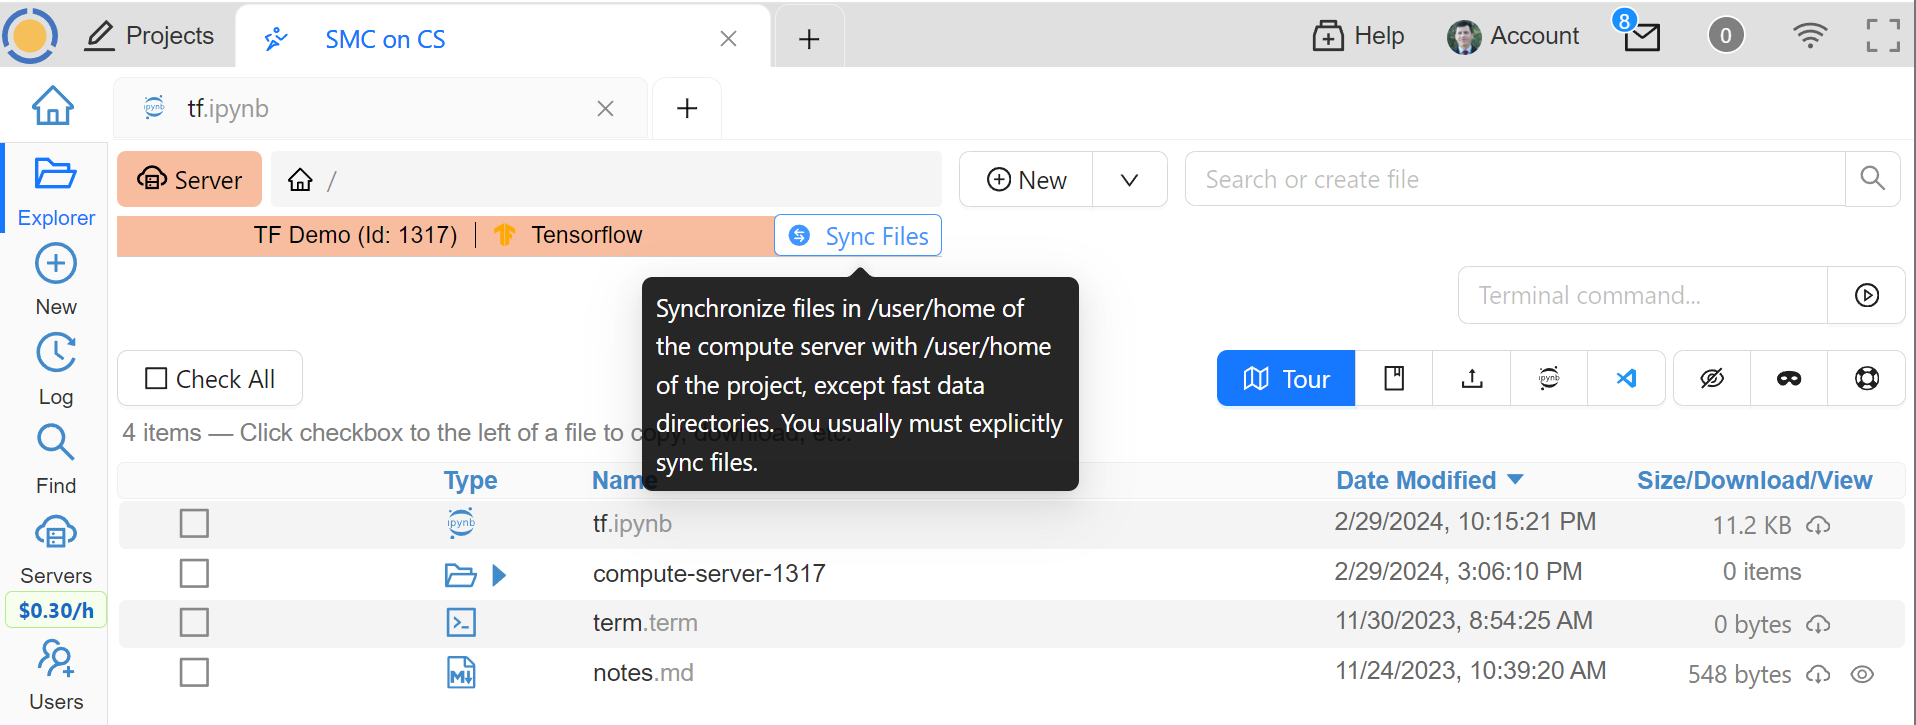Check the box for tf.ipynb

point(194,524)
